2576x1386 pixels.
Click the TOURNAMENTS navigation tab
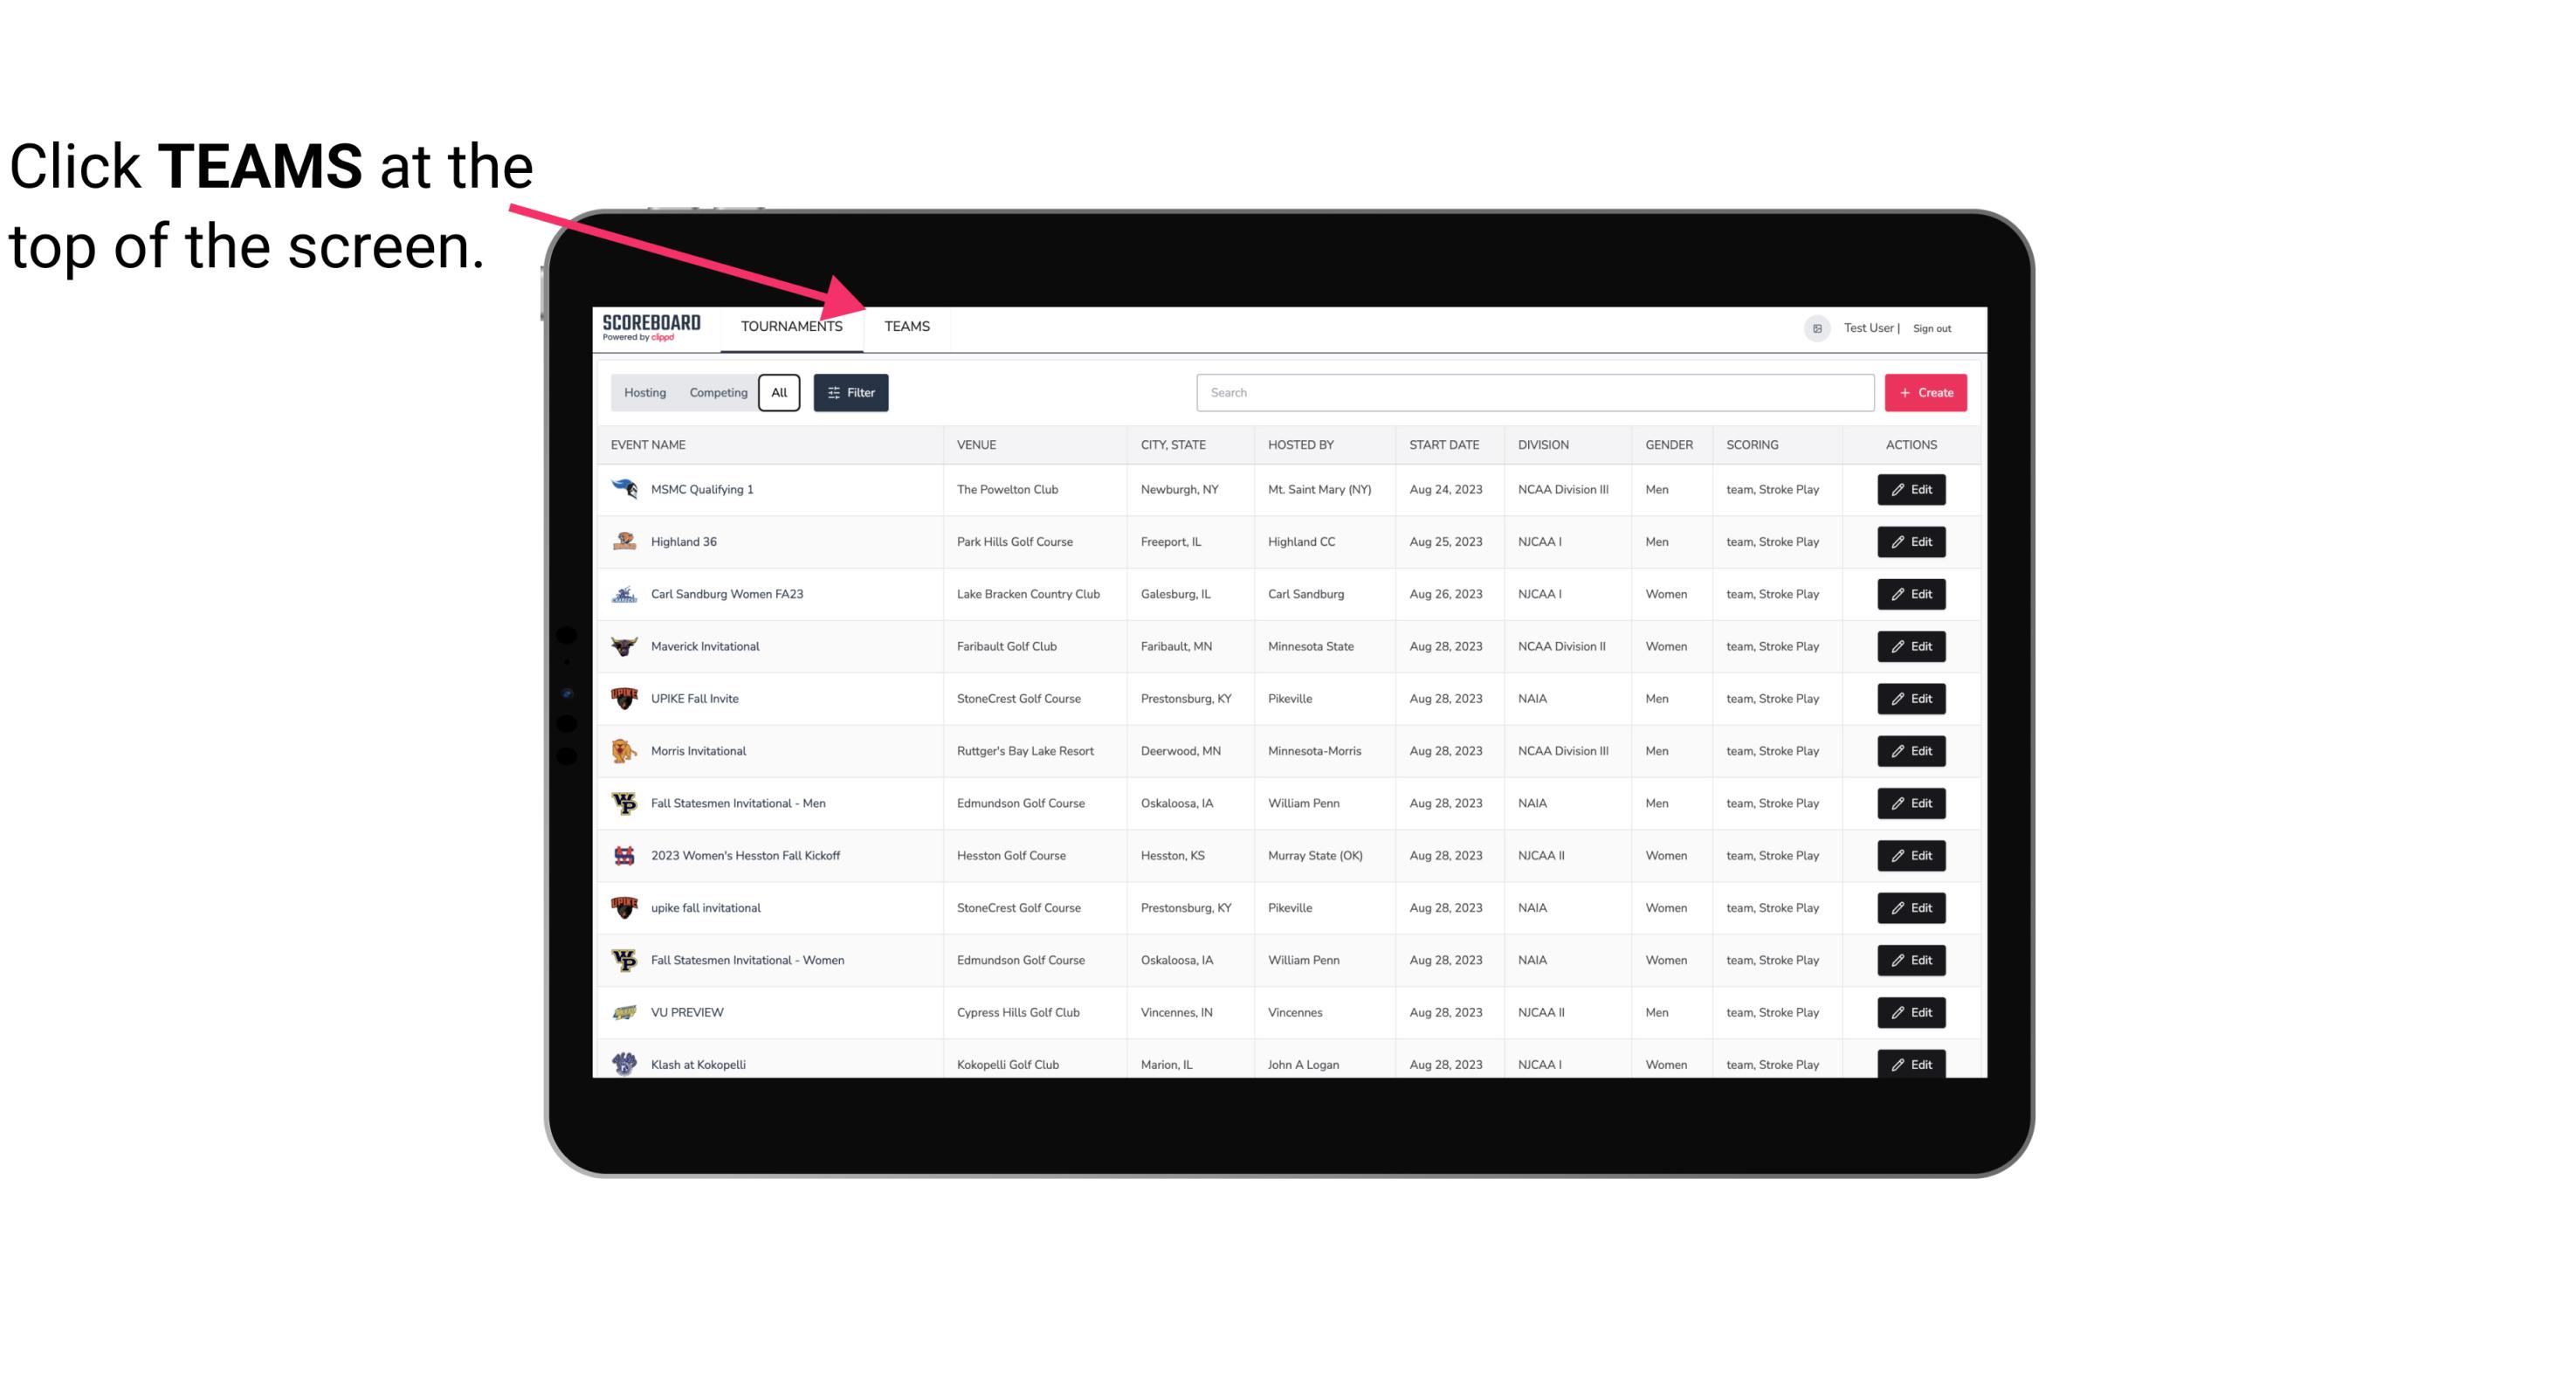[790, 326]
